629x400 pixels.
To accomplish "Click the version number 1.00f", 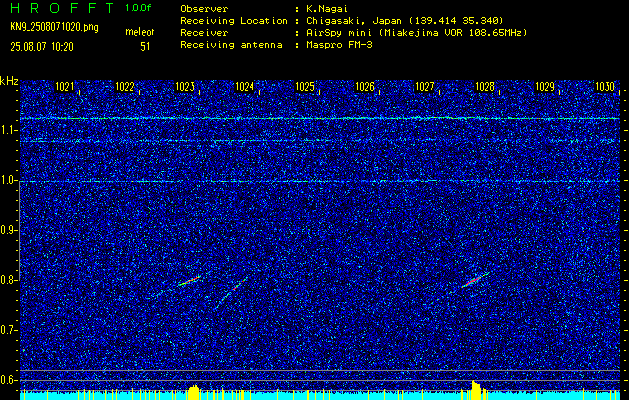I will point(138,8).
